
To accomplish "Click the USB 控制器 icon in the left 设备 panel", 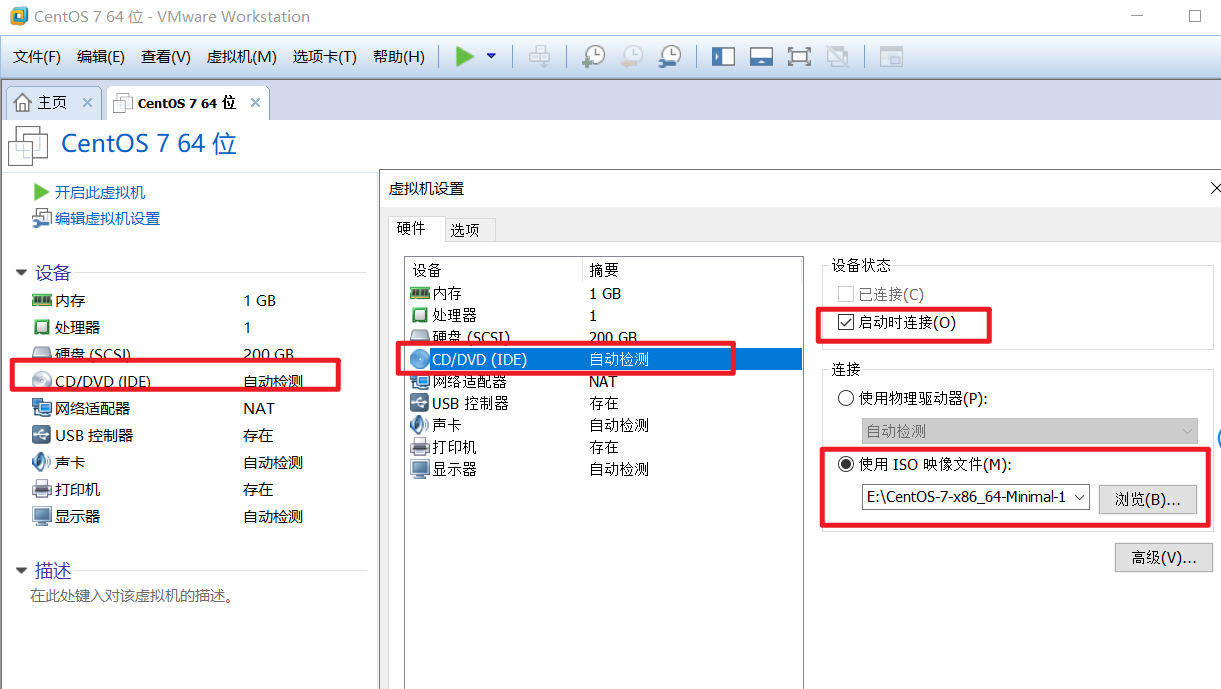I will (41, 435).
